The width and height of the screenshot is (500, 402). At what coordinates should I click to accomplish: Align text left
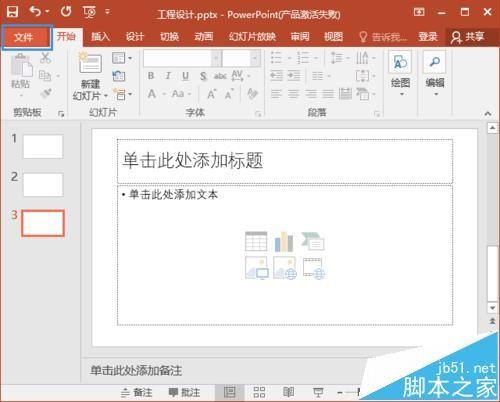(276, 94)
